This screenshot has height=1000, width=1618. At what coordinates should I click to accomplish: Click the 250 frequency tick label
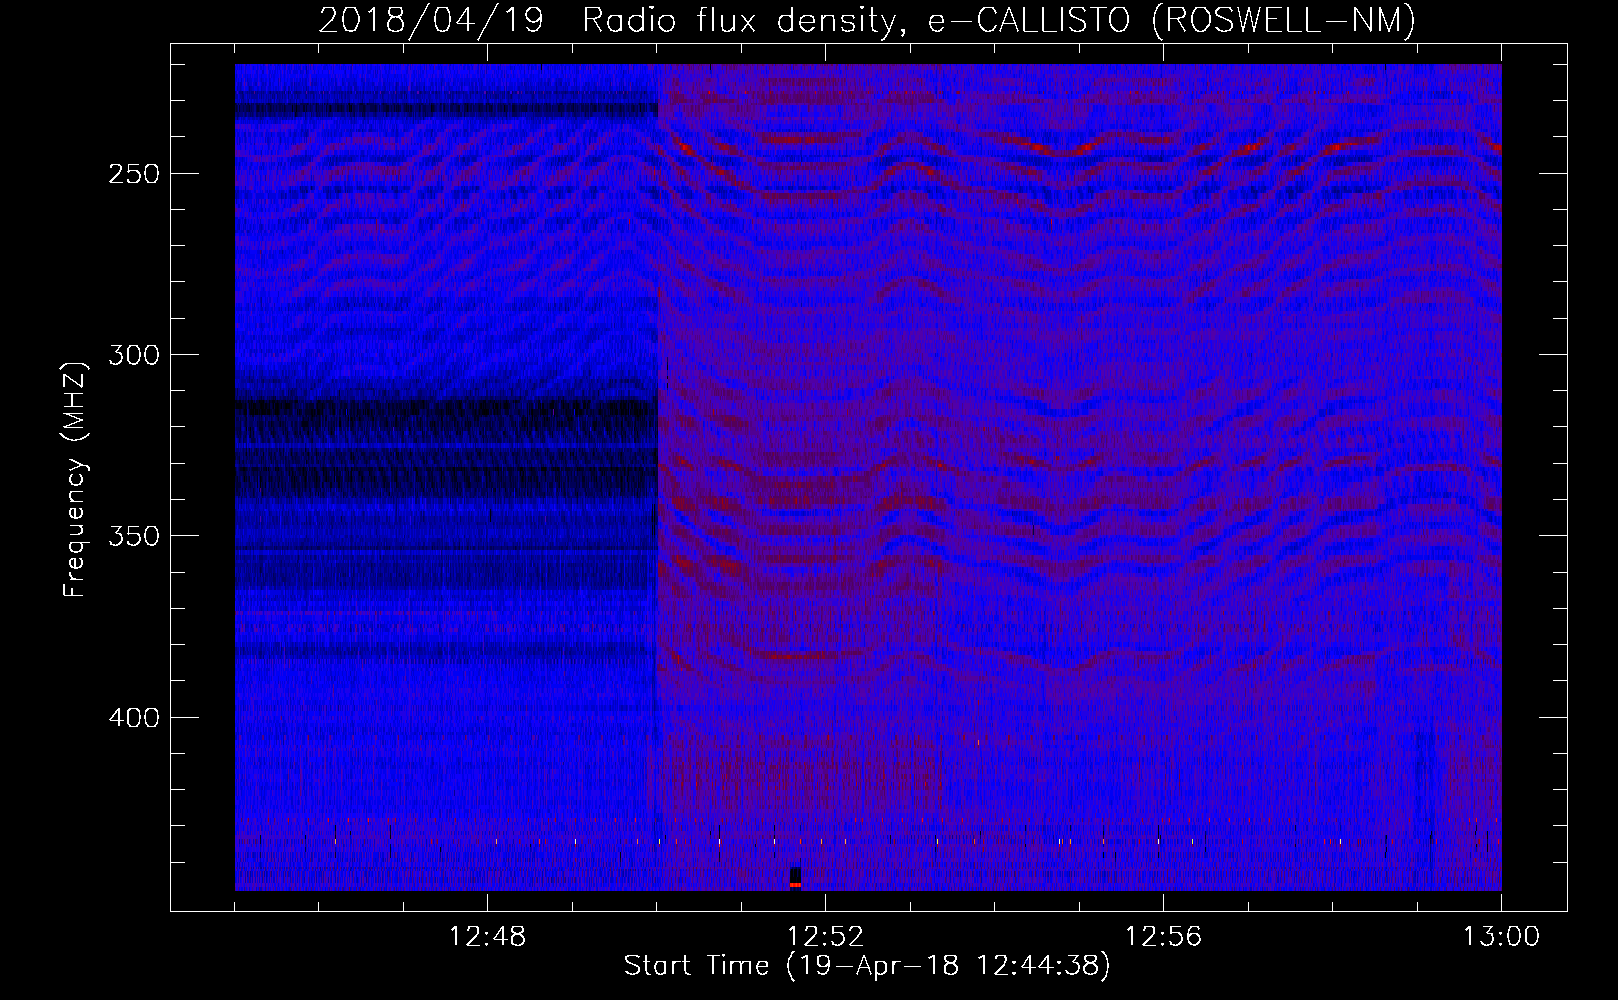(x=134, y=174)
